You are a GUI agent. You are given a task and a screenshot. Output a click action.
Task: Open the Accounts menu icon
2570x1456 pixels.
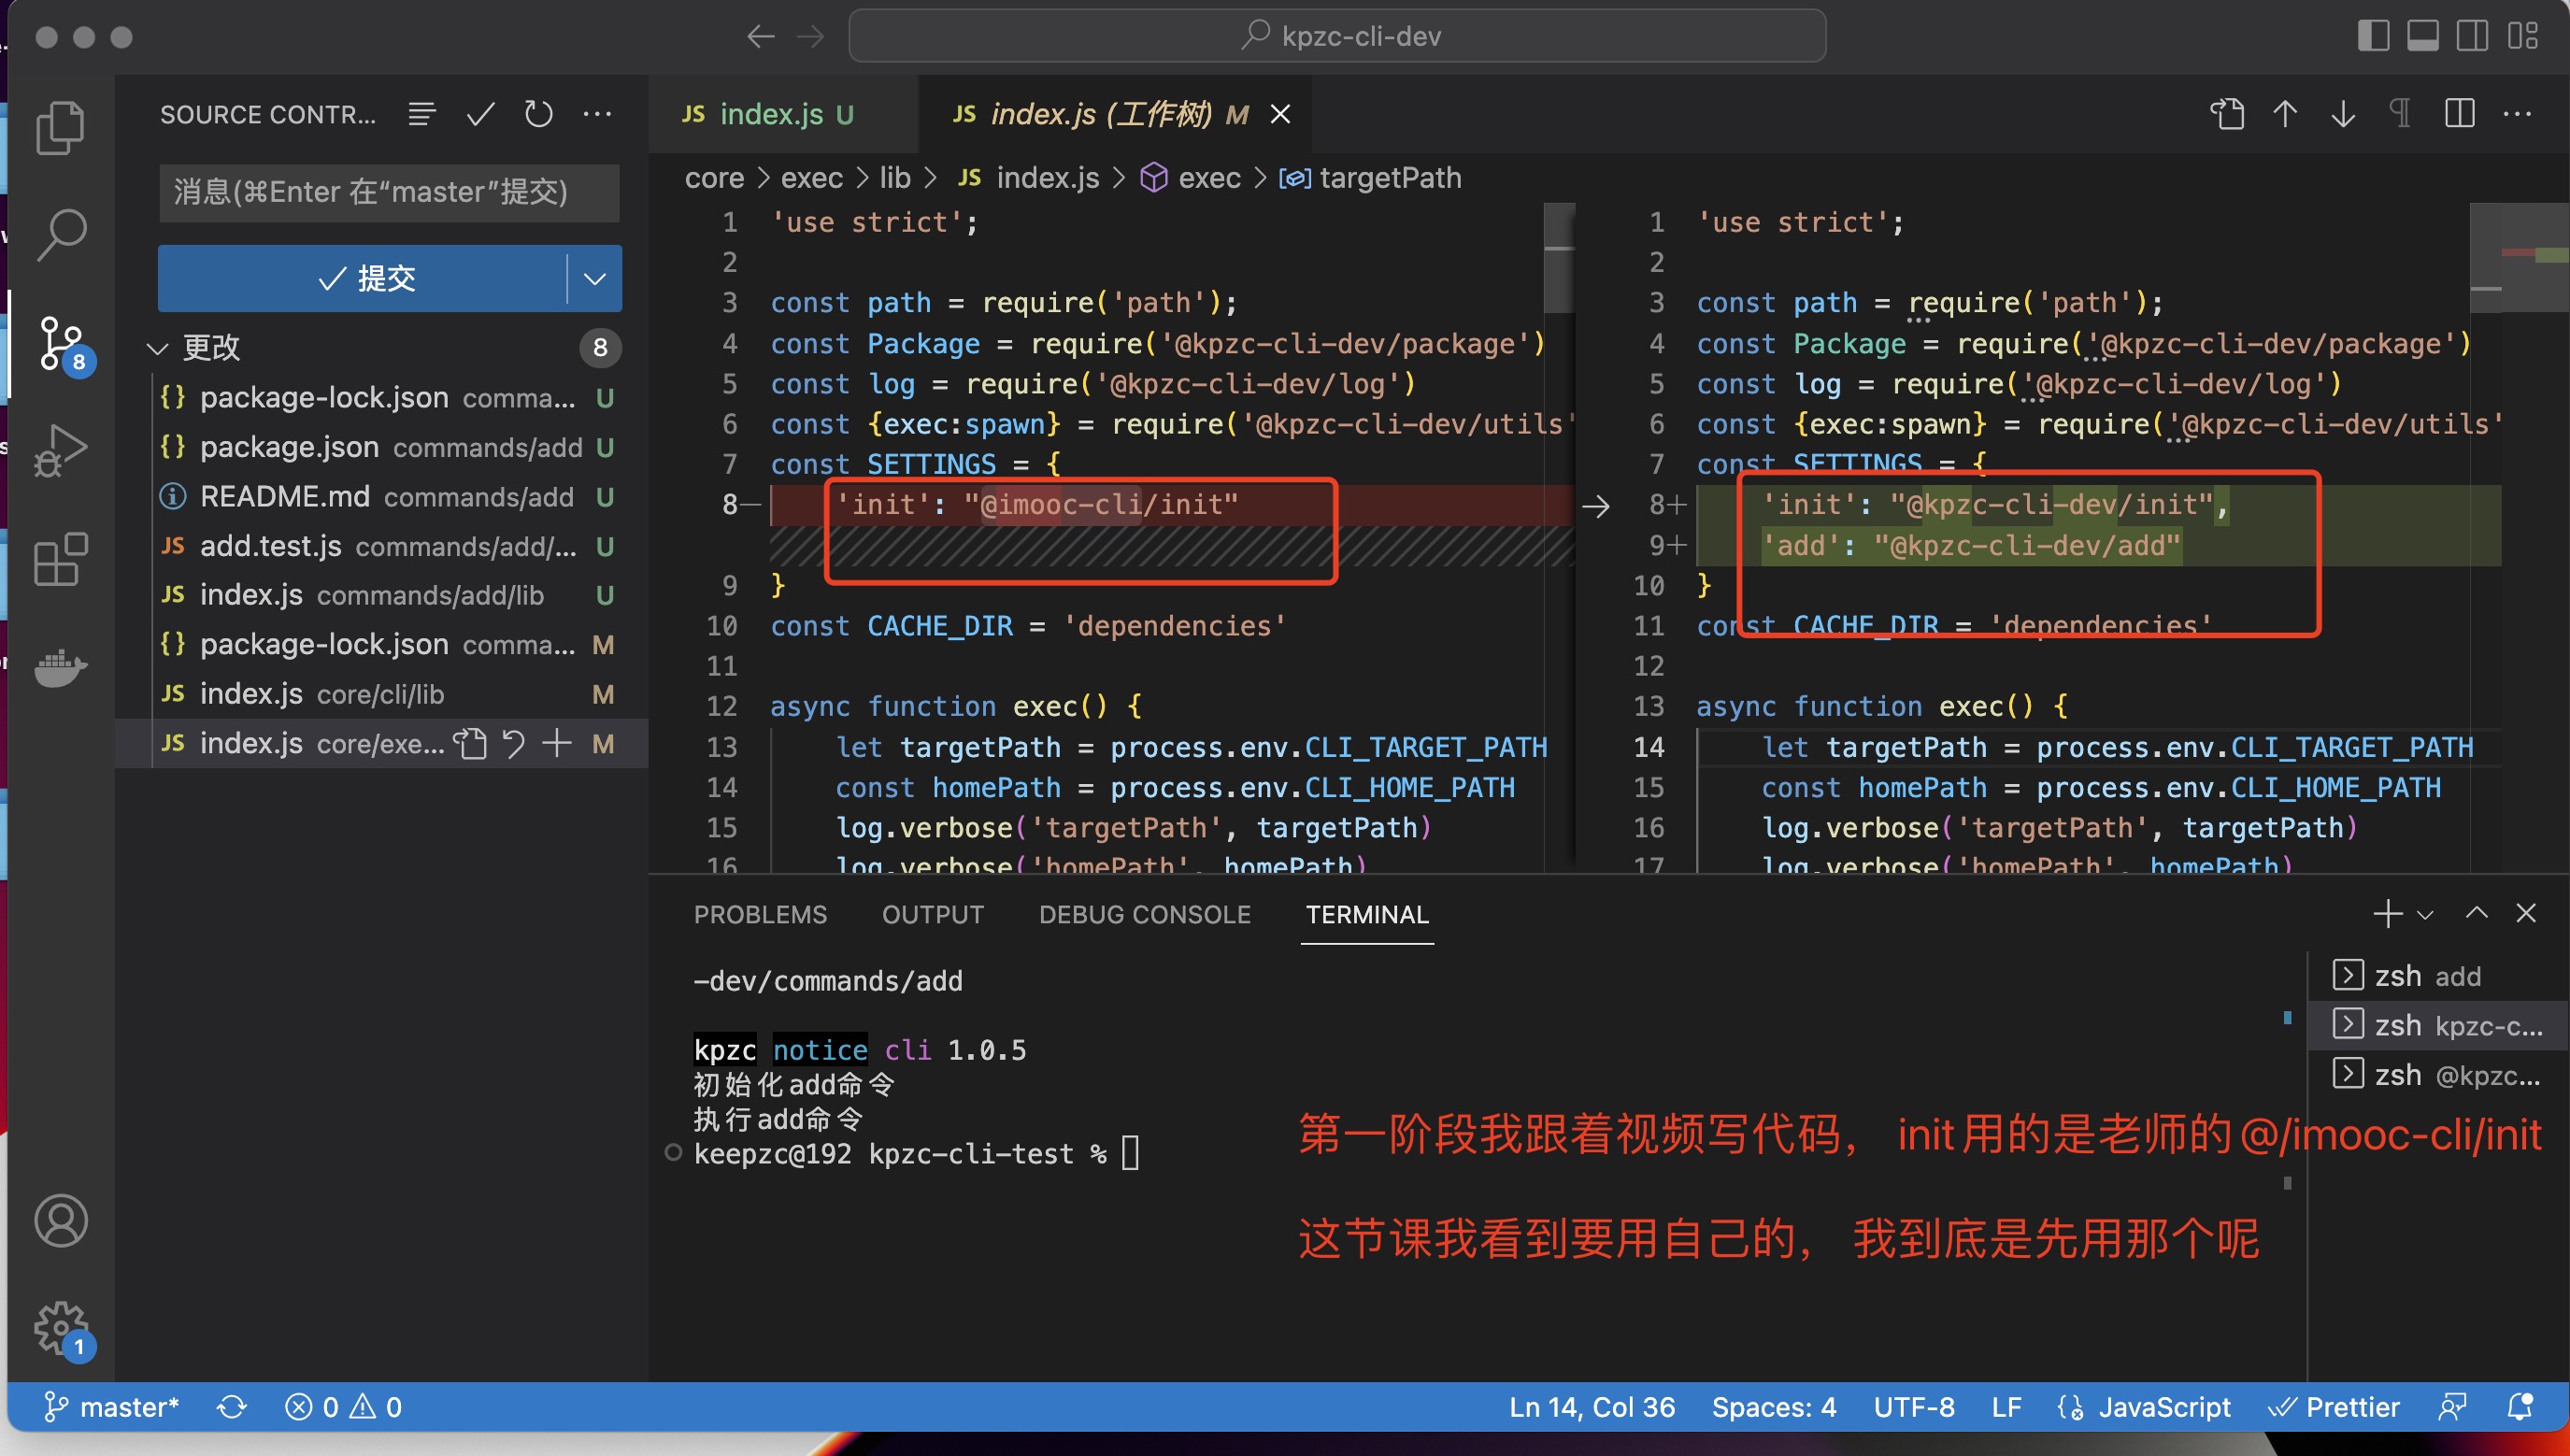click(x=60, y=1220)
